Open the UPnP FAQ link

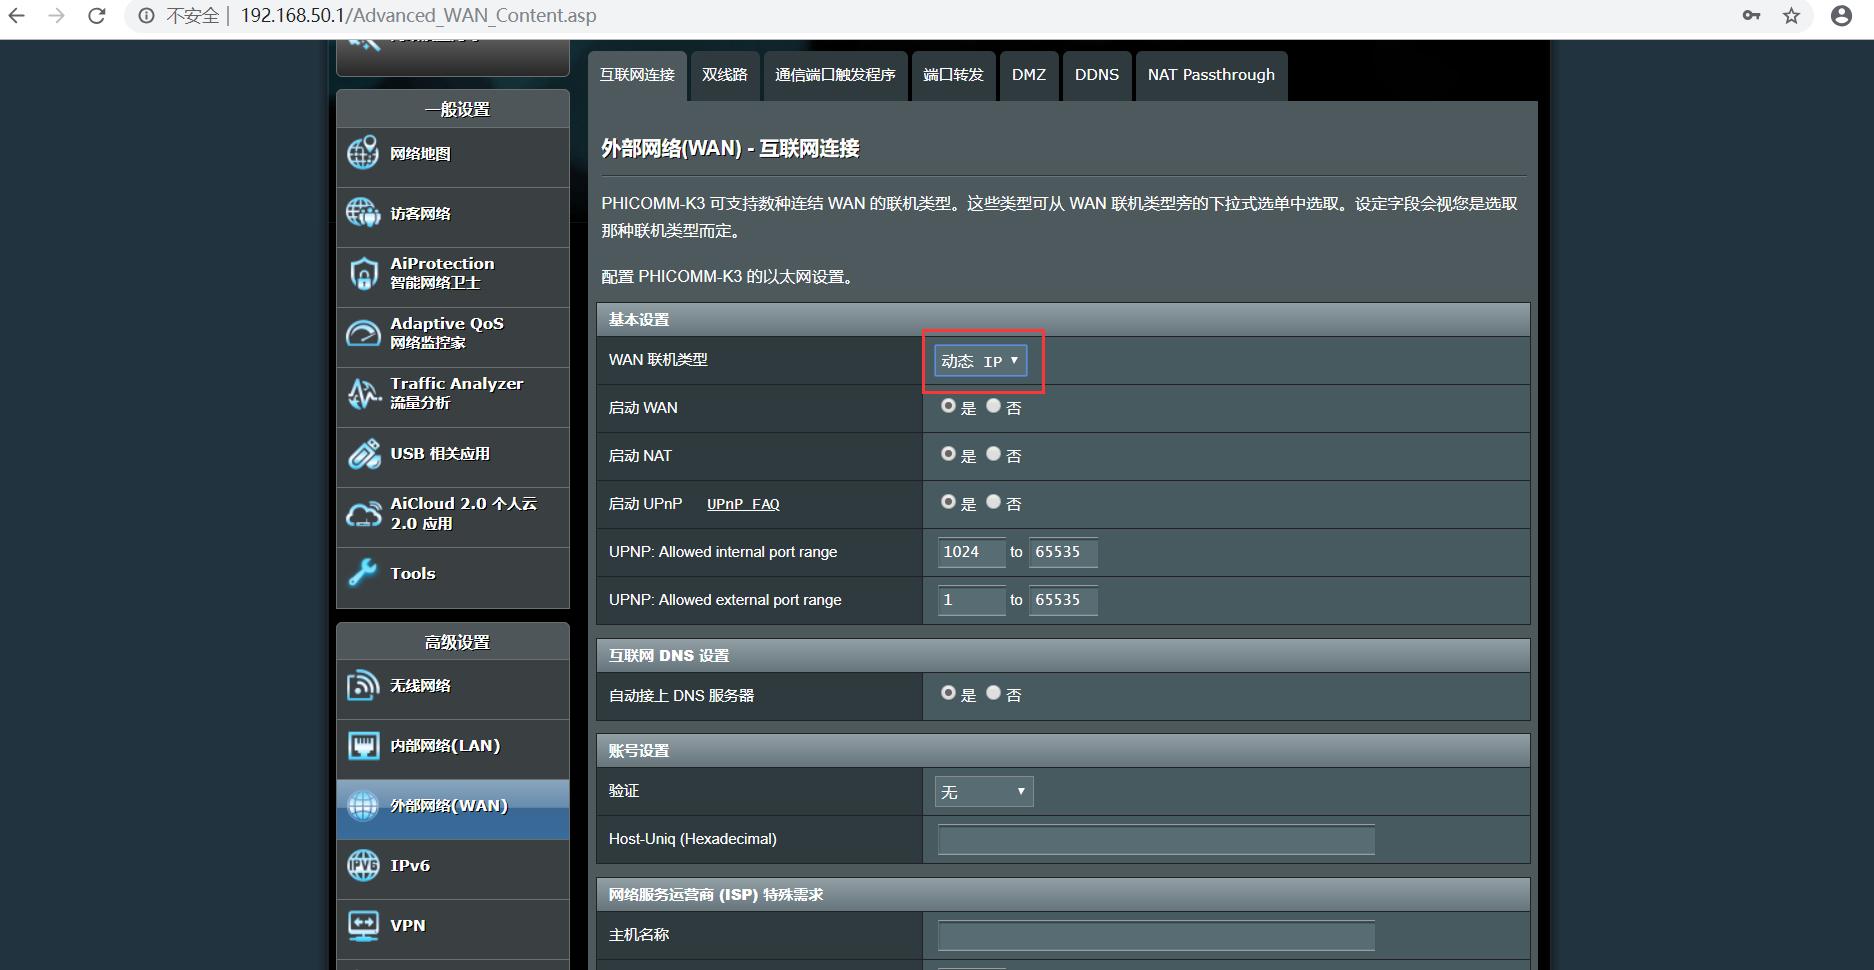tap(742, 504)
